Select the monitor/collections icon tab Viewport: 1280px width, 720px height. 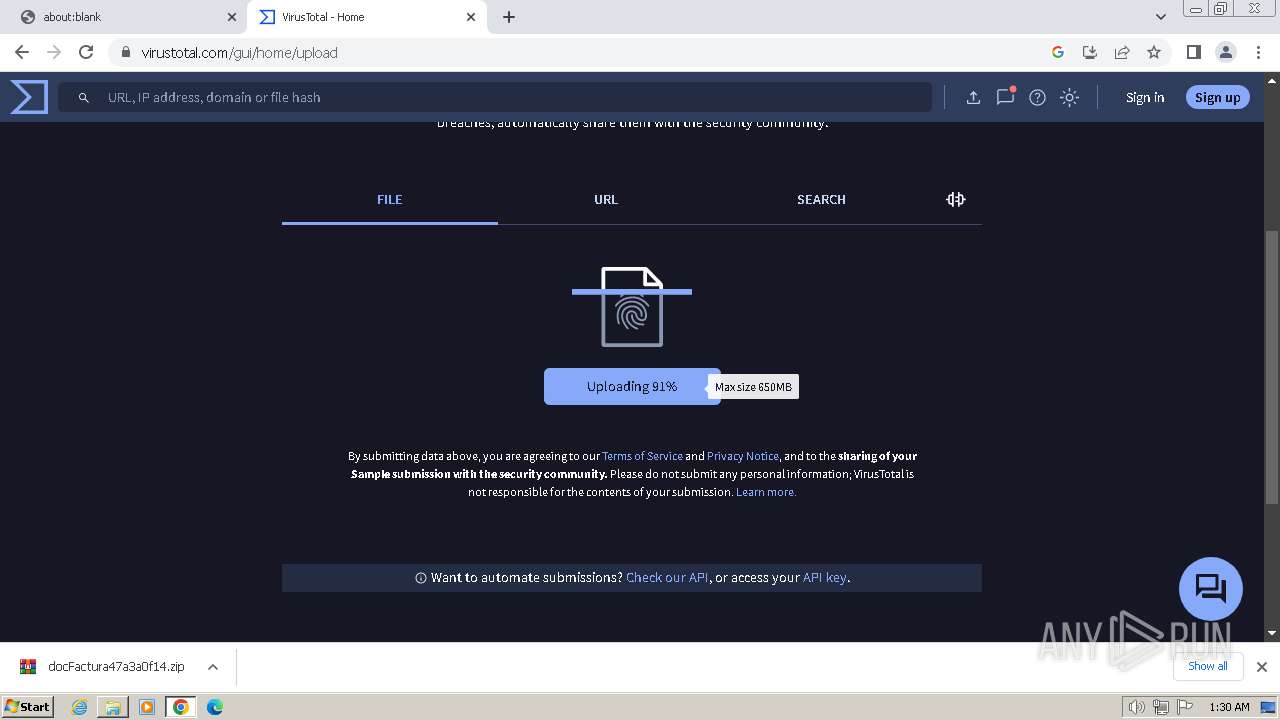point(955,199)
